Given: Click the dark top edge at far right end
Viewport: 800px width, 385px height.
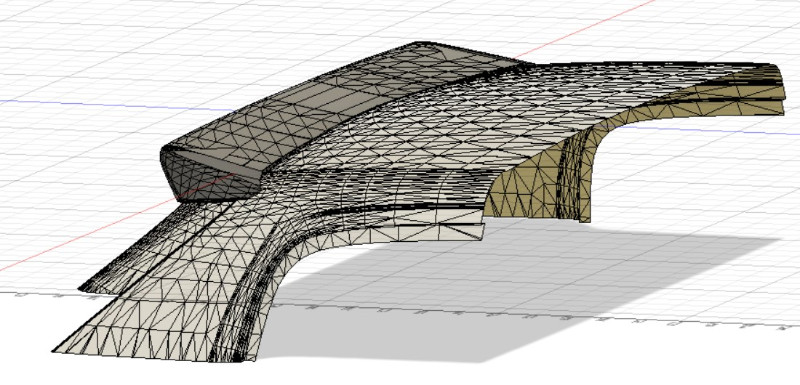Looking at the screenshot, I should [x=755, y=65].
